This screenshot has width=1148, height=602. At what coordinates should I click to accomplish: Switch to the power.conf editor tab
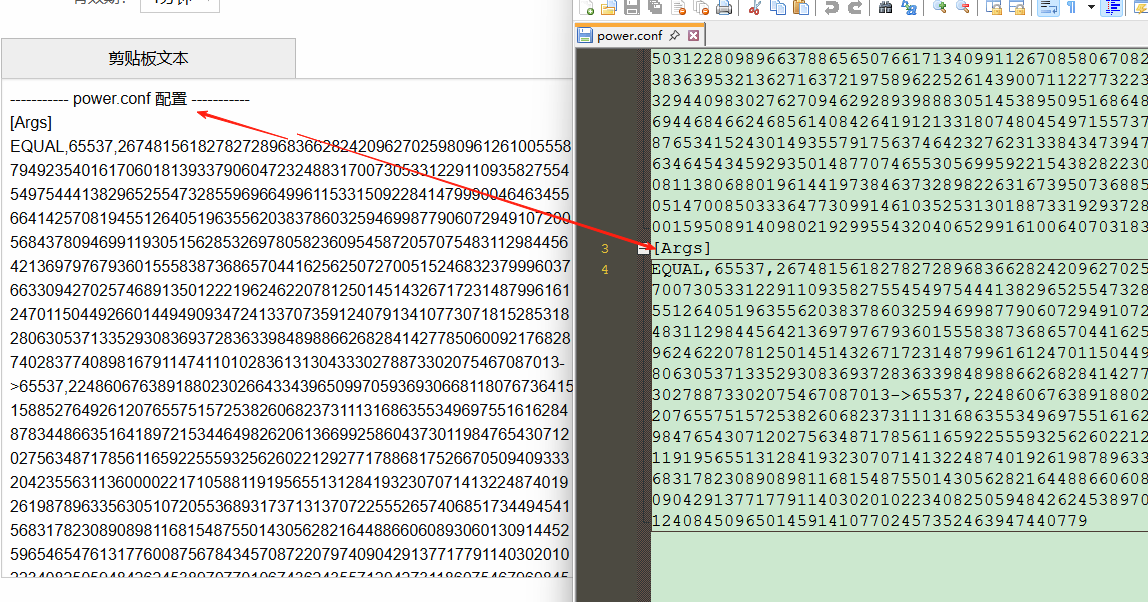click(x=629, y=35)
